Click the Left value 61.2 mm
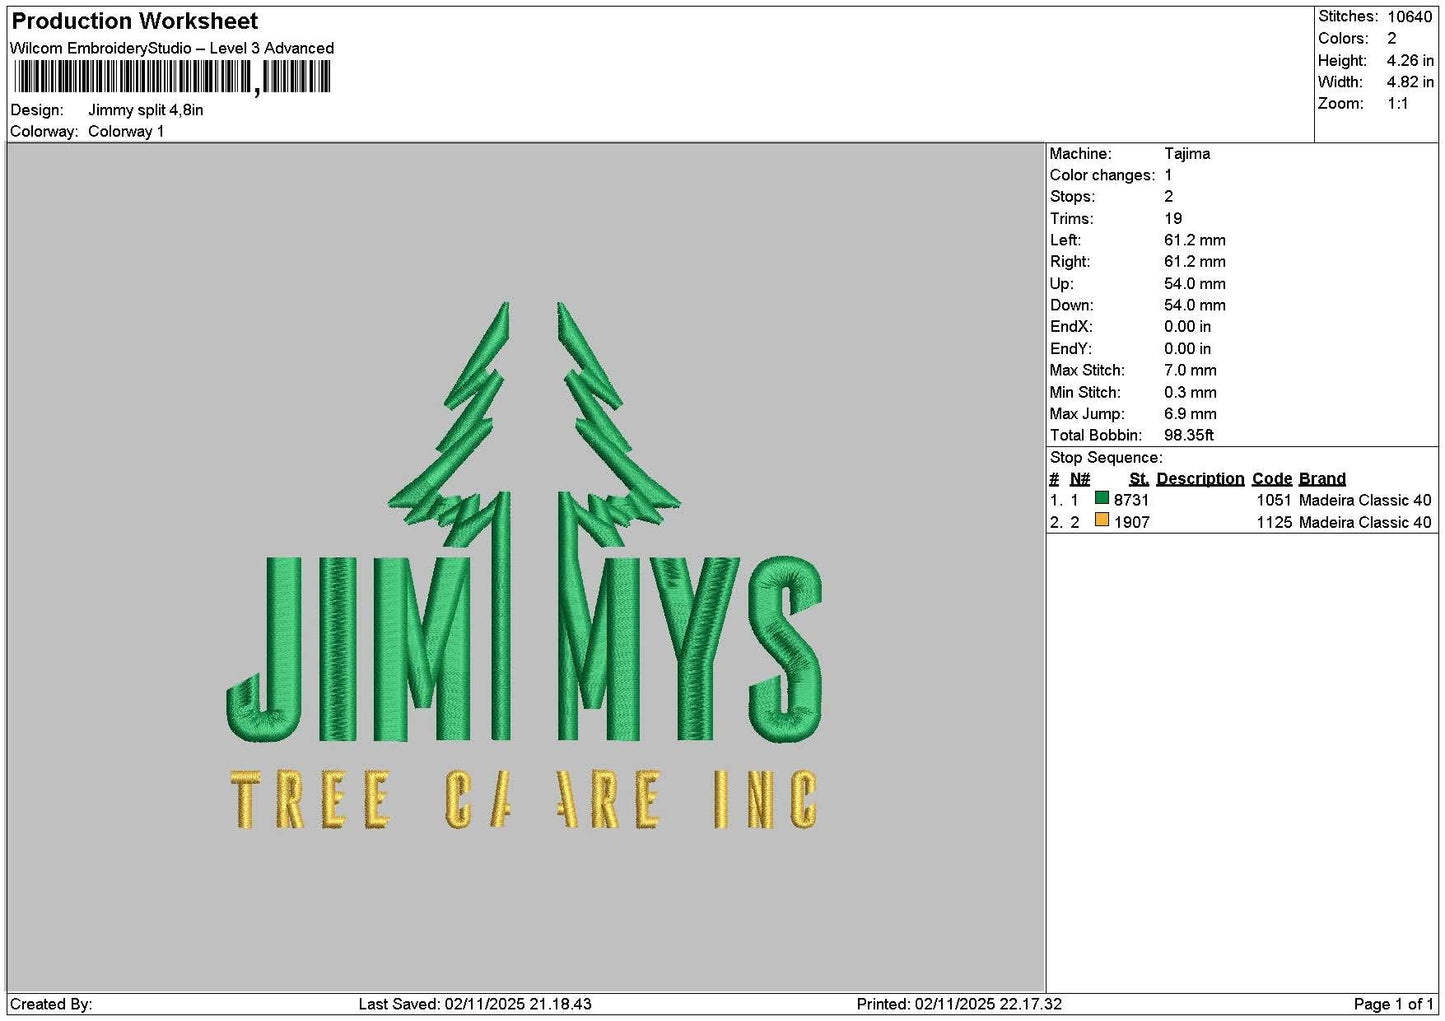Screen dimensions: 1445x1021 (x=1195, y=240)
